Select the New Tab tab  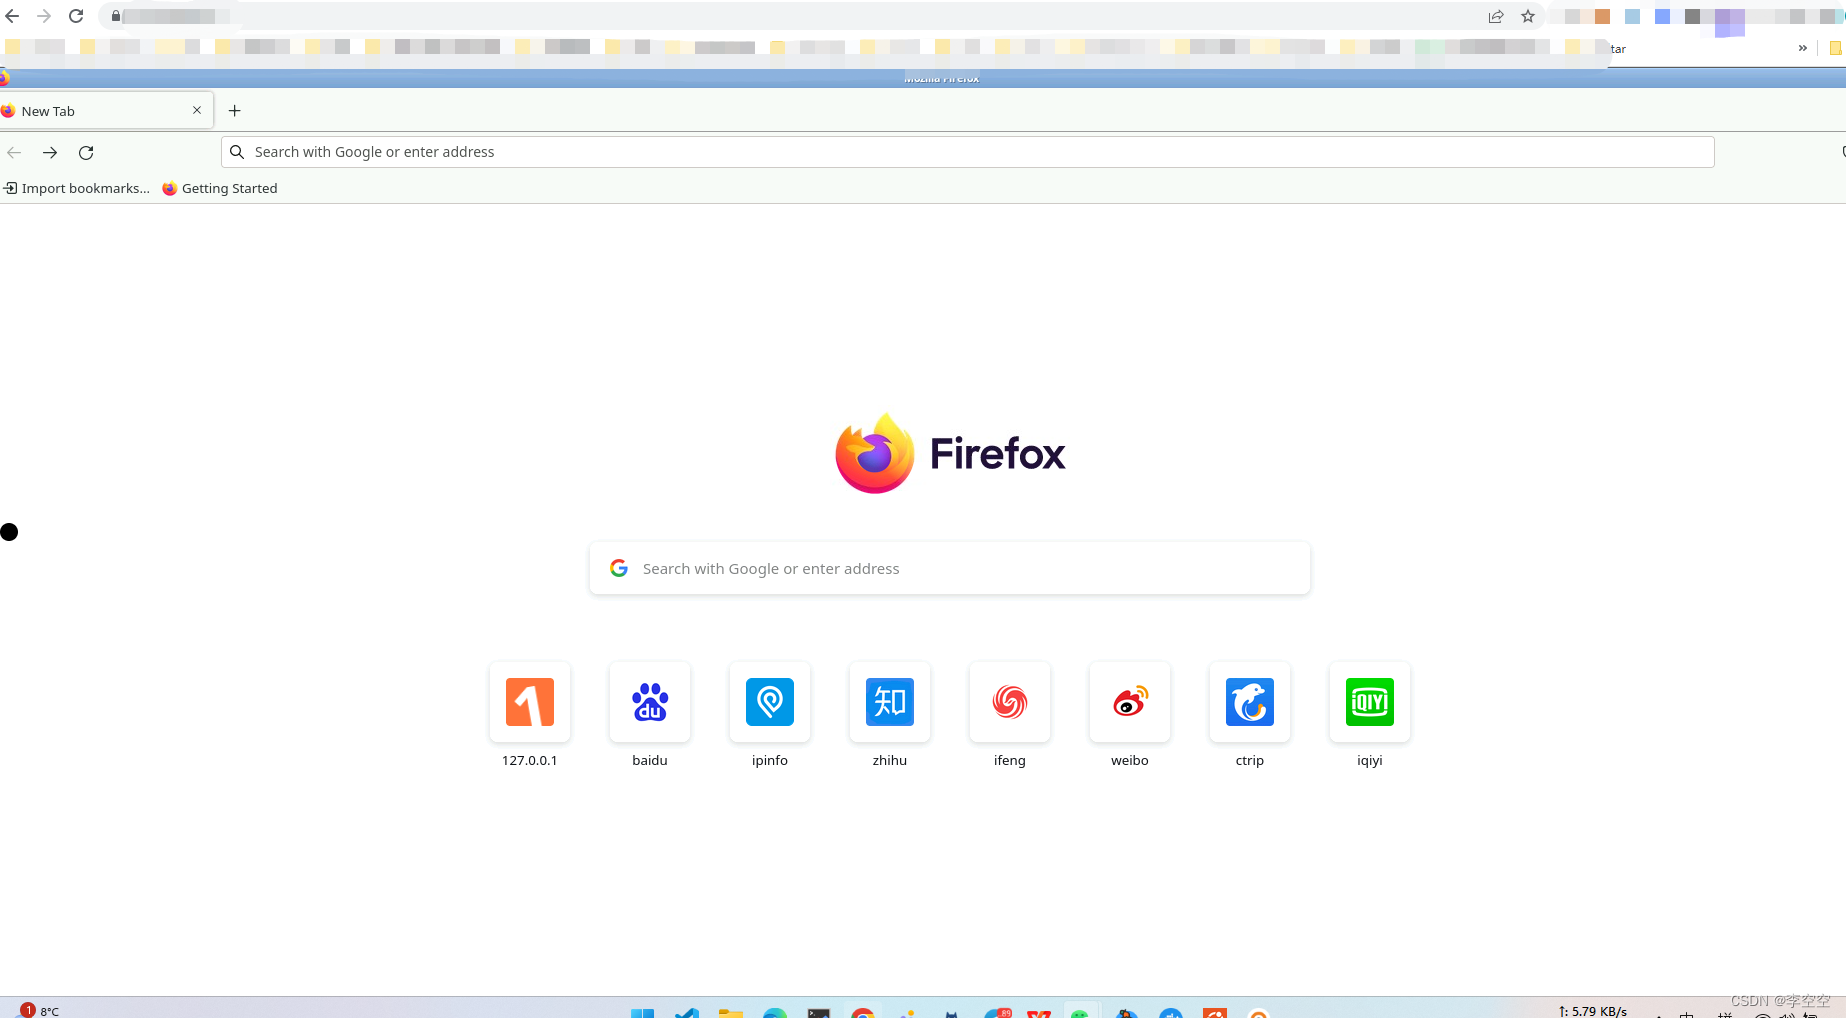pyautogui.click(x=106, y=111)
